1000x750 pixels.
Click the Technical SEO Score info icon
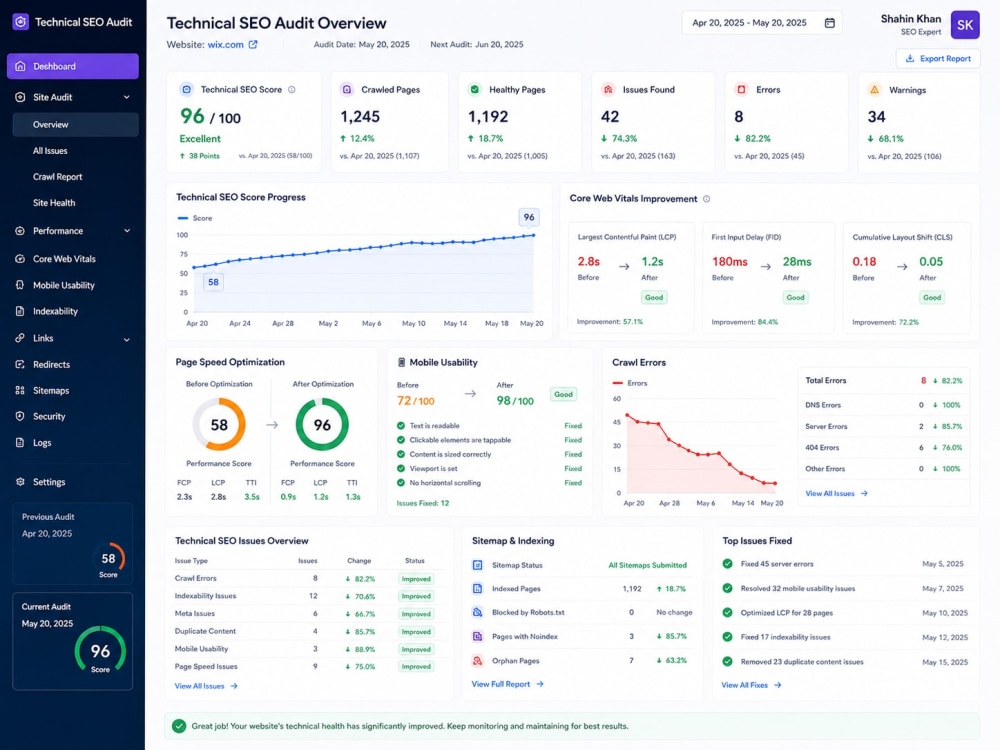click(x=291, y=90)
